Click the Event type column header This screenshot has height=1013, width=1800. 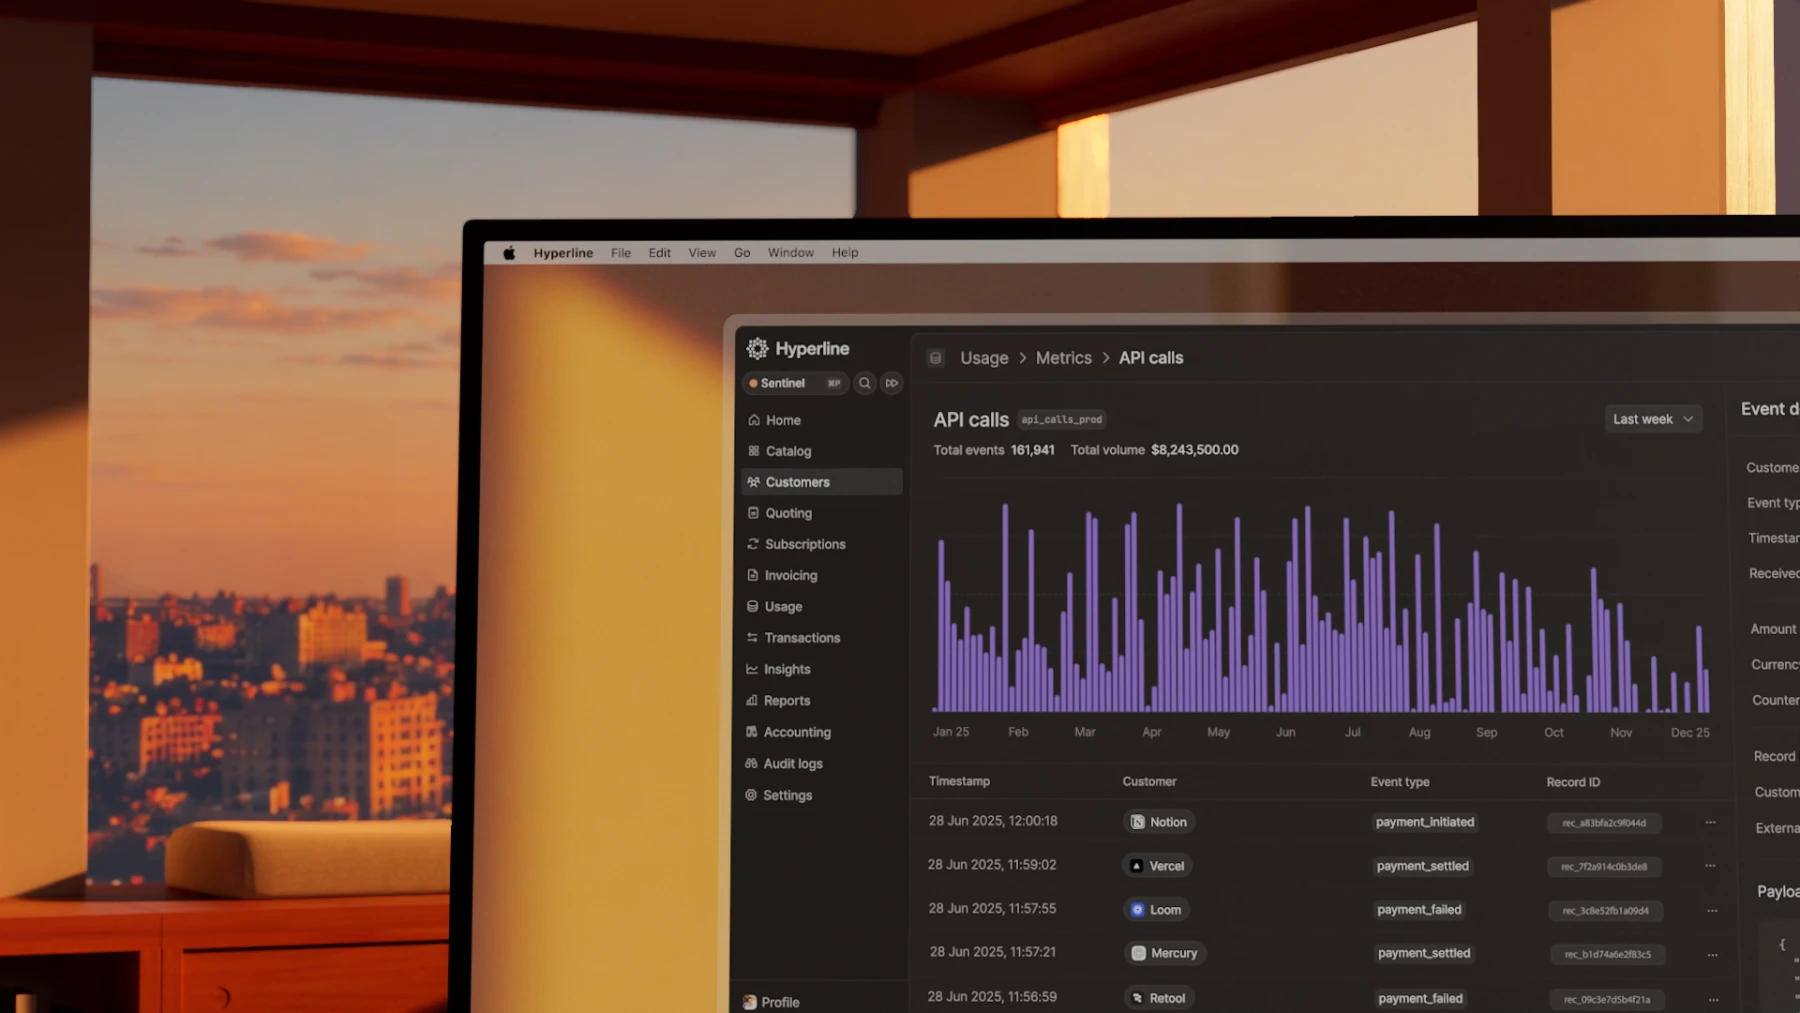1400,782
